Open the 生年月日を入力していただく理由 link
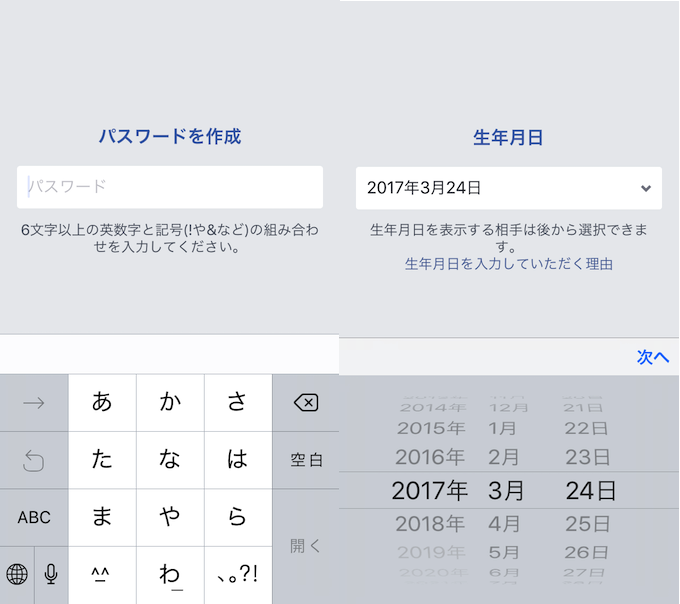Viewport: 680px width, 604px height. [508, 264]
